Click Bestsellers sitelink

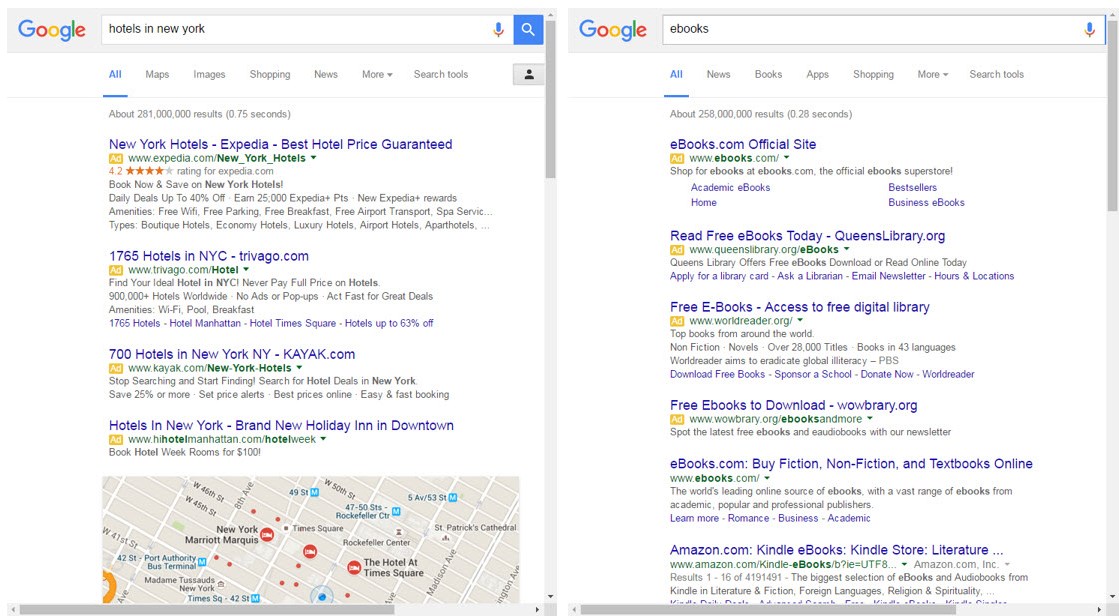pos(912,188)
